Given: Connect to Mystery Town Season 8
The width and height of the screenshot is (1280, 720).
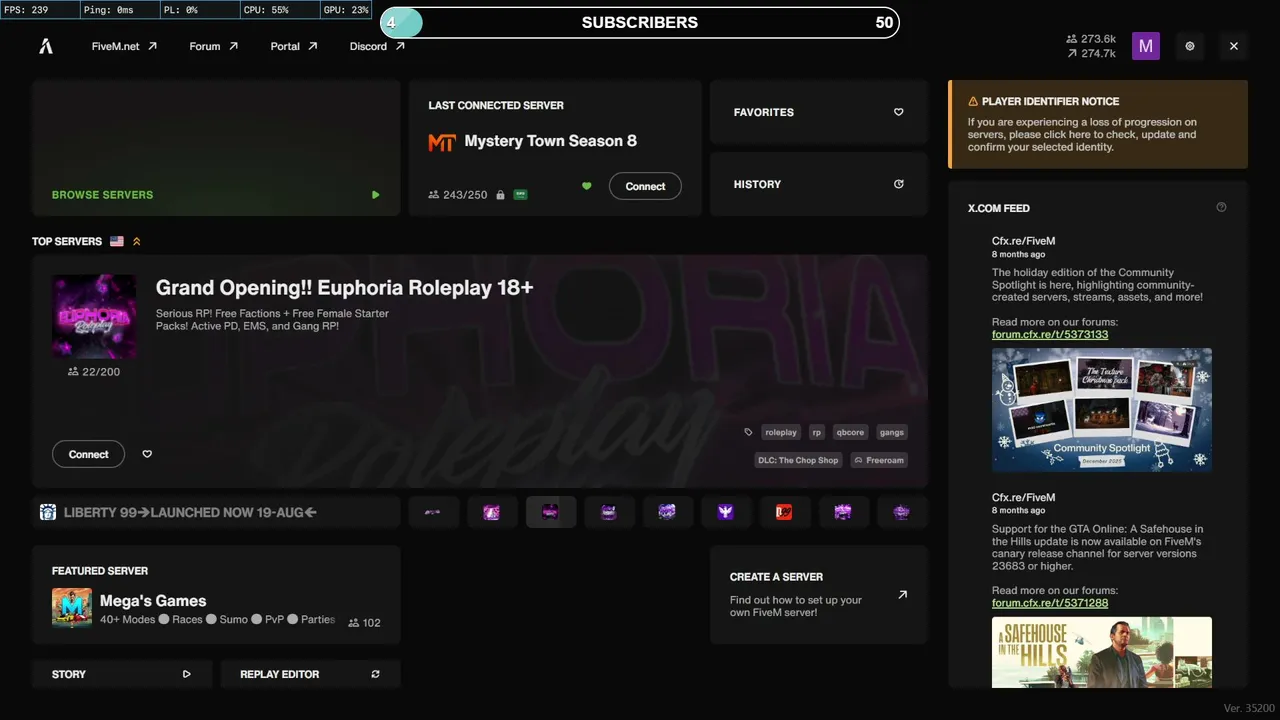Looking at the screenshot, I should [645, 186].
